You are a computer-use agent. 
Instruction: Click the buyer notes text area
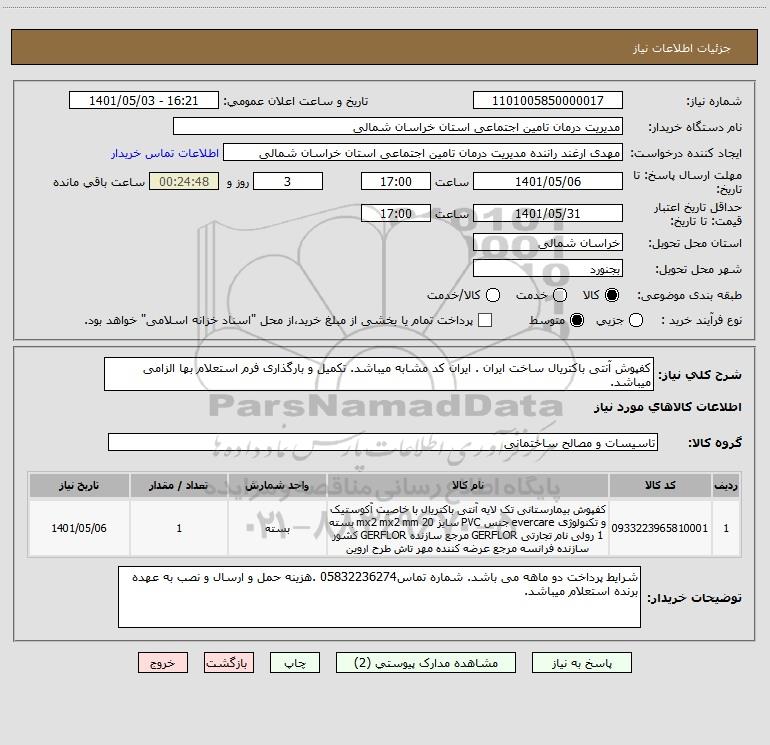pos(379,597)
